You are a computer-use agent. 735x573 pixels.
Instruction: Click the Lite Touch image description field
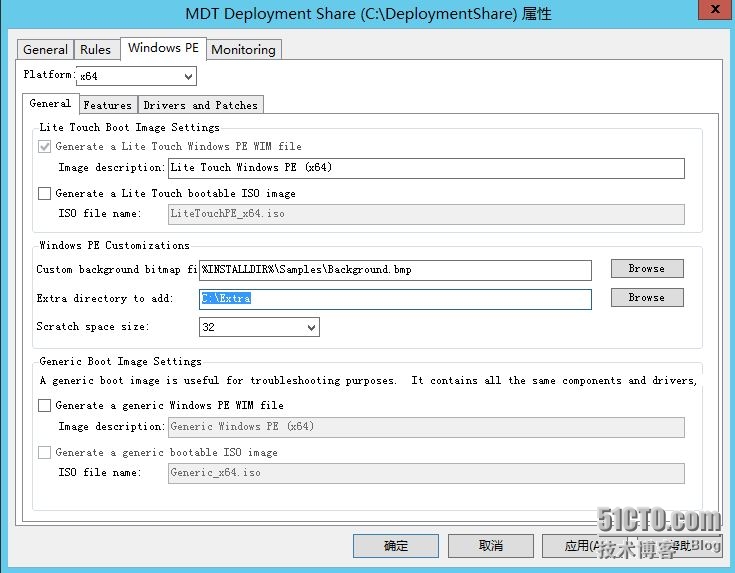(426, 168)
